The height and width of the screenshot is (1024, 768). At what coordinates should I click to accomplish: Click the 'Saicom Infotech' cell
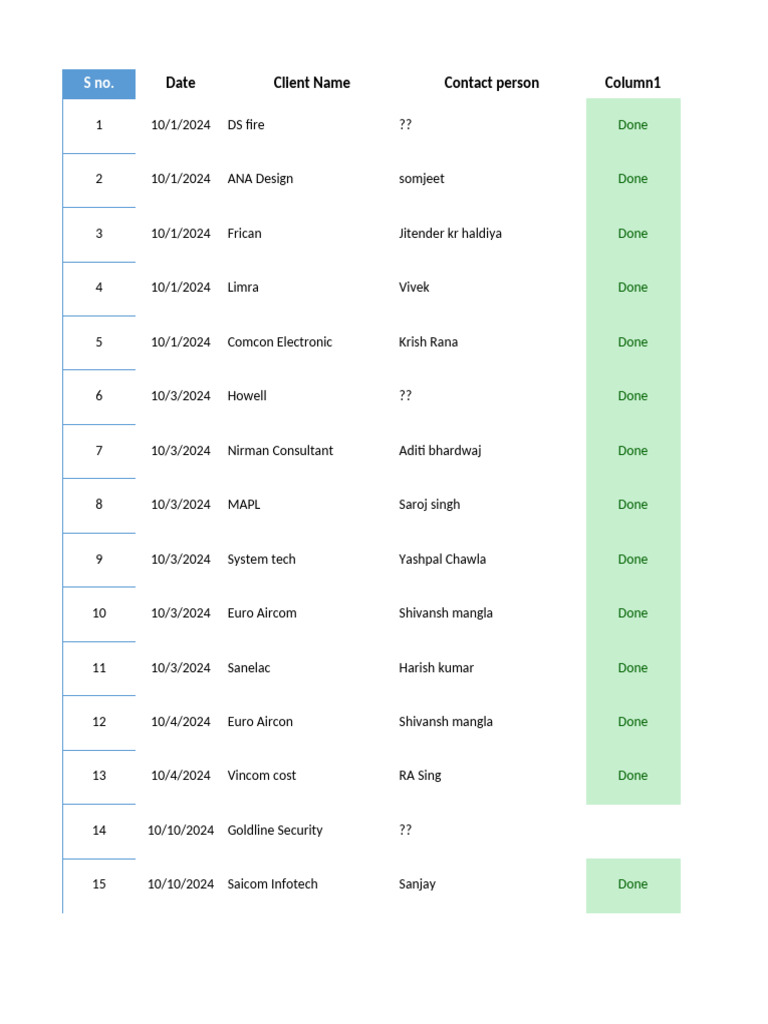click(272, 884)
